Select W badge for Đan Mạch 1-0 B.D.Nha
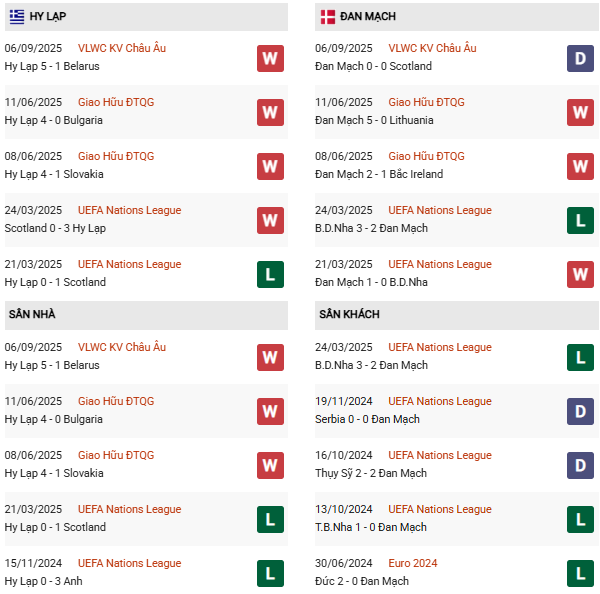The width and height of the screenshot is (600, 594). [580, 274]
